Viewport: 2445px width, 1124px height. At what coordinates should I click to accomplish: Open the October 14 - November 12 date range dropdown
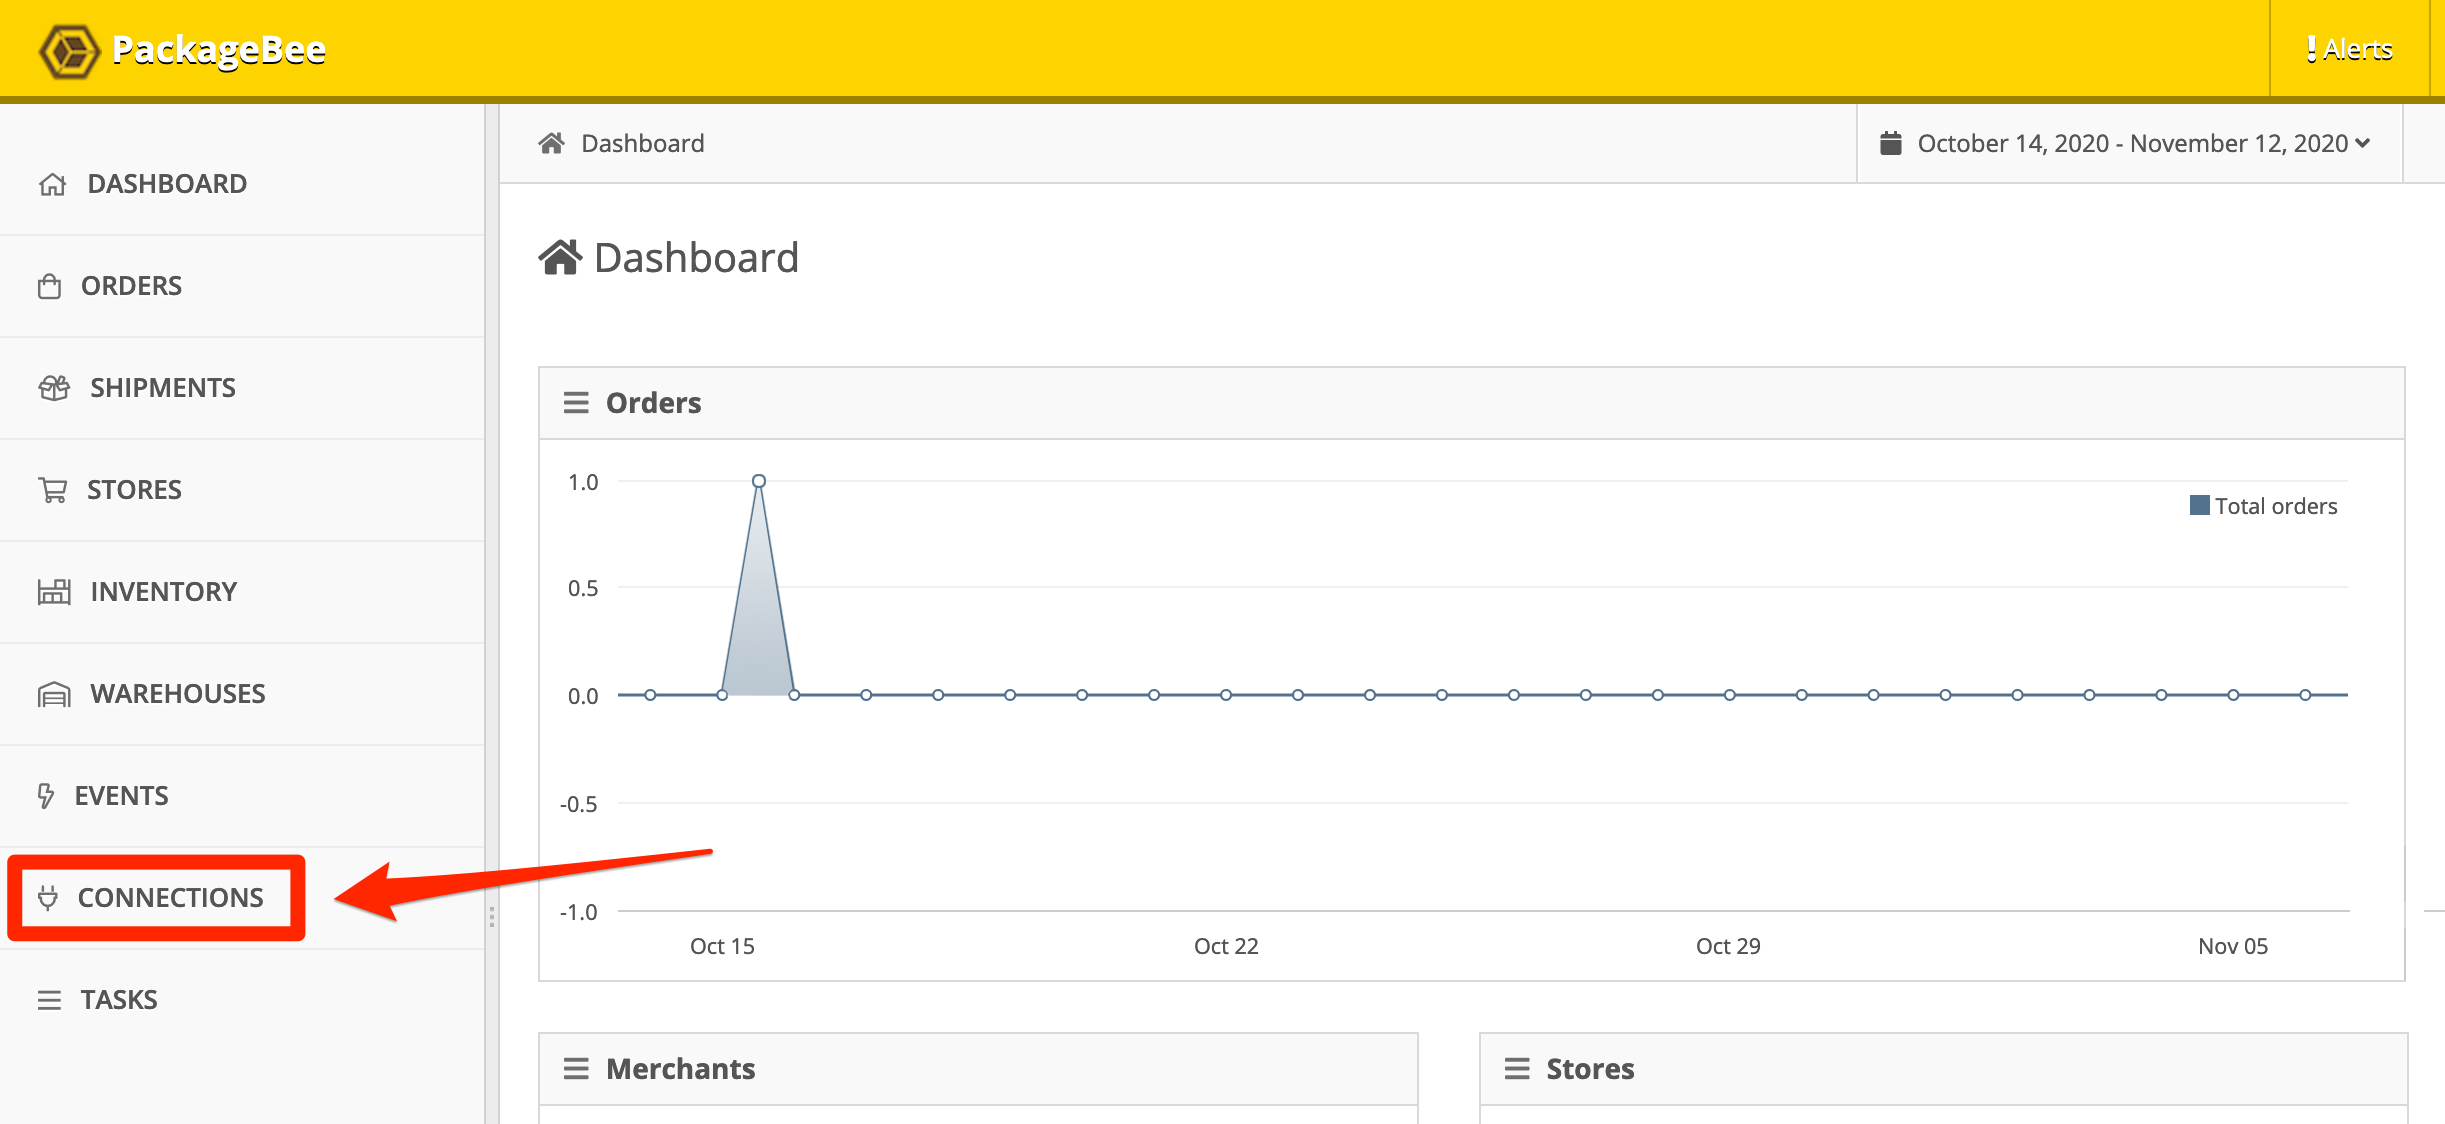[x=2130, y=143]
